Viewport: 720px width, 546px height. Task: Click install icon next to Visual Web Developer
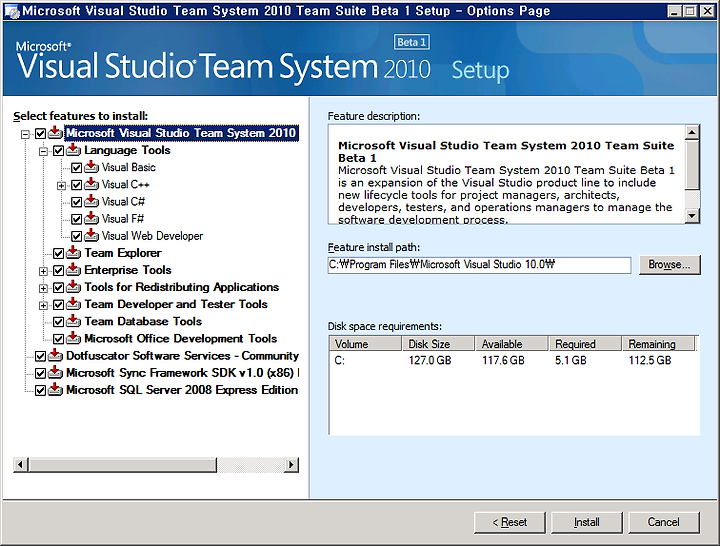tap(91, 236)
